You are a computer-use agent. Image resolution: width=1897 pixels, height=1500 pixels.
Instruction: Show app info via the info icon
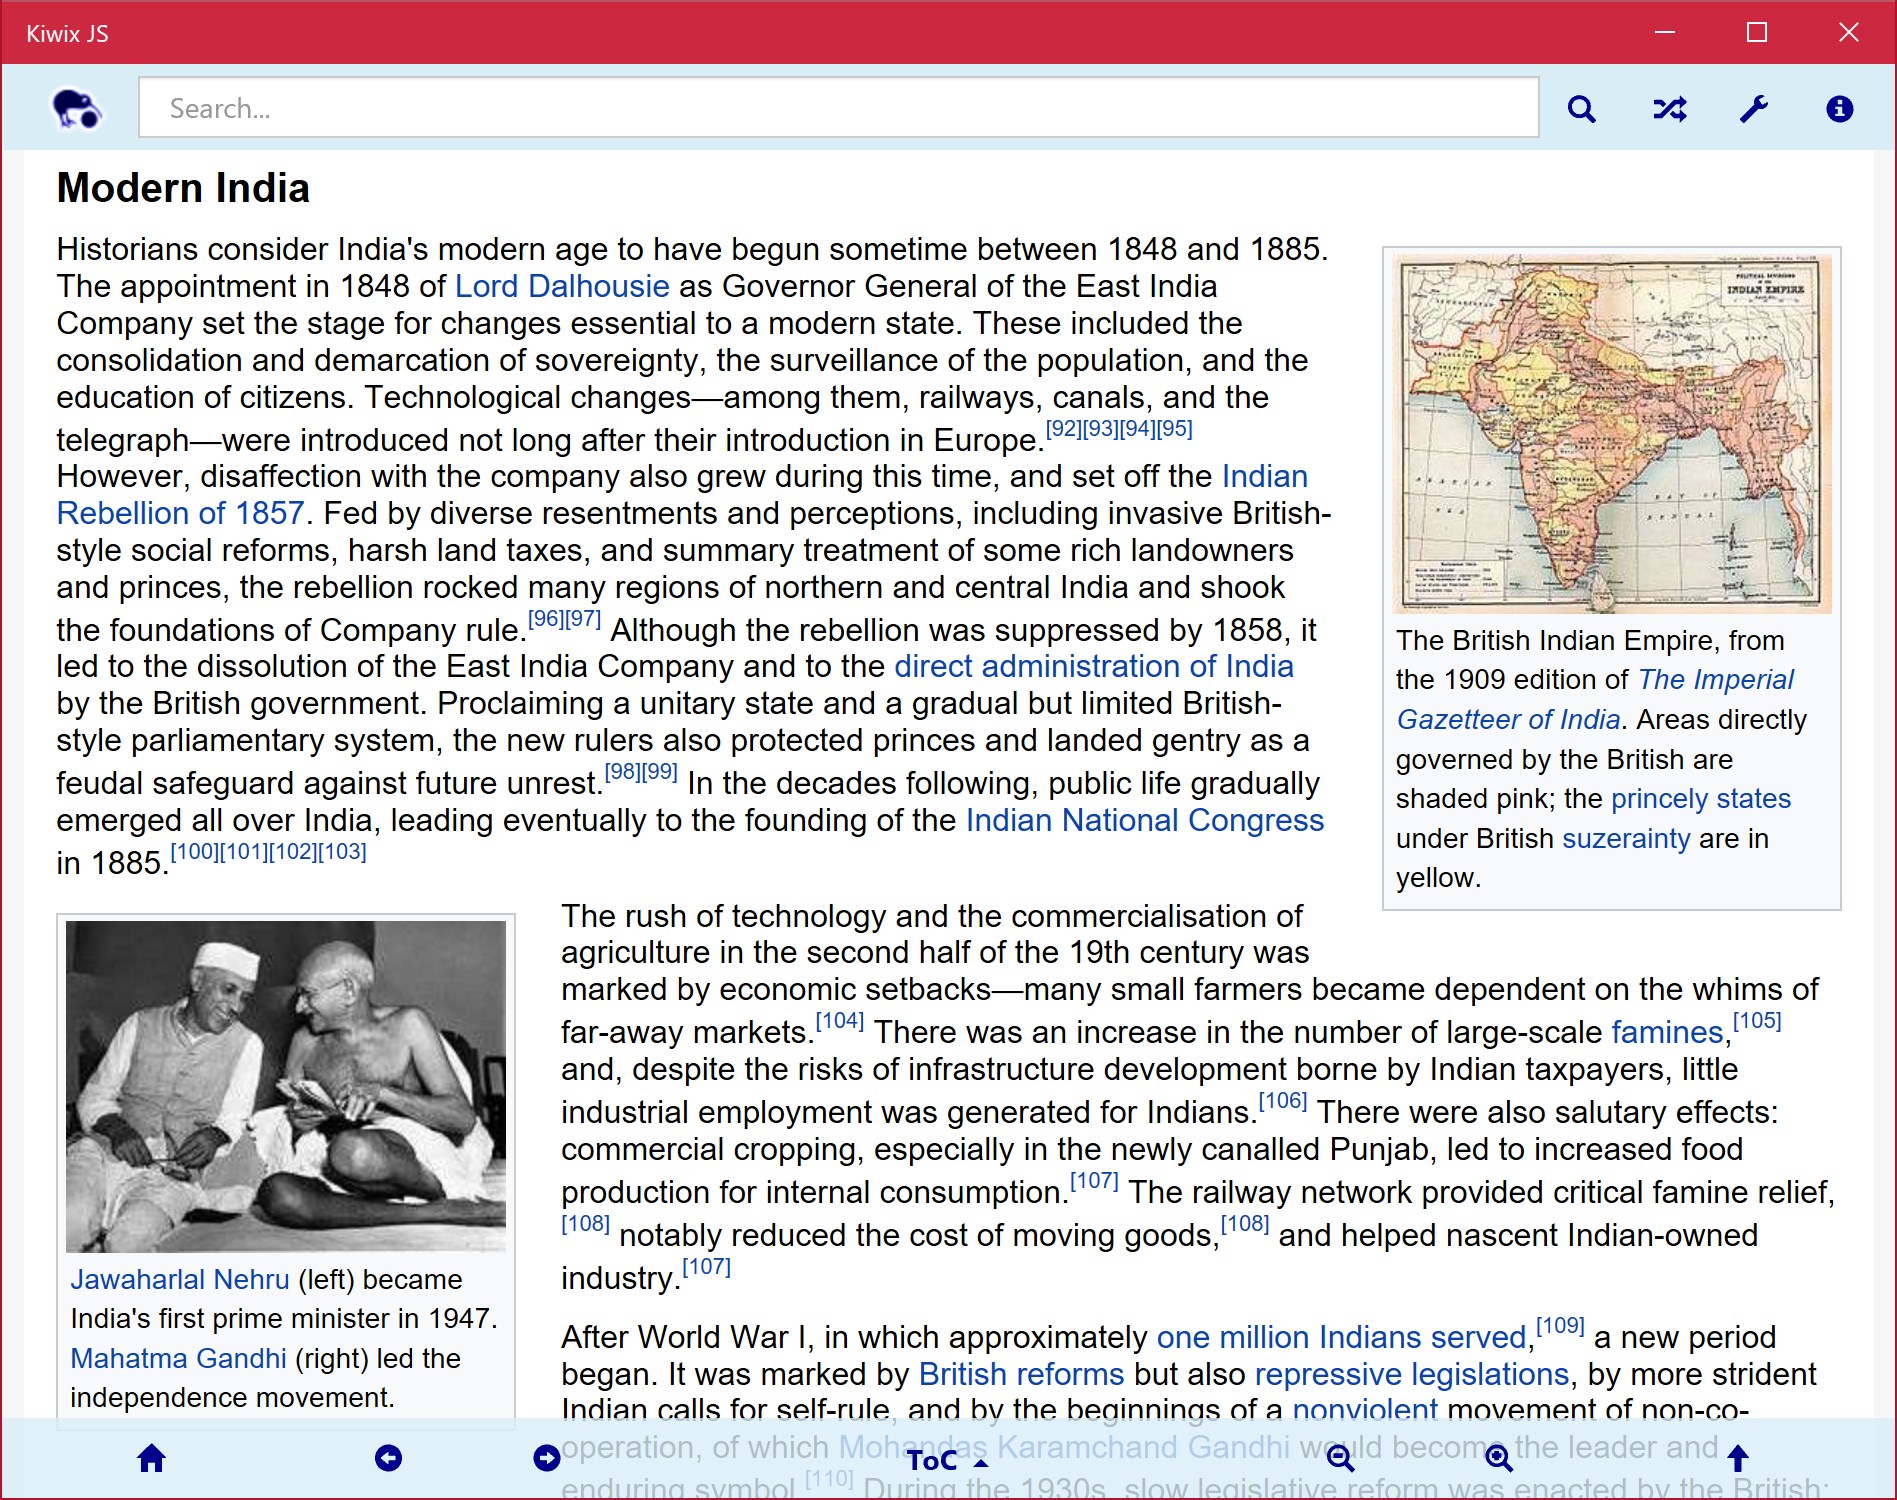[1840, 108]
